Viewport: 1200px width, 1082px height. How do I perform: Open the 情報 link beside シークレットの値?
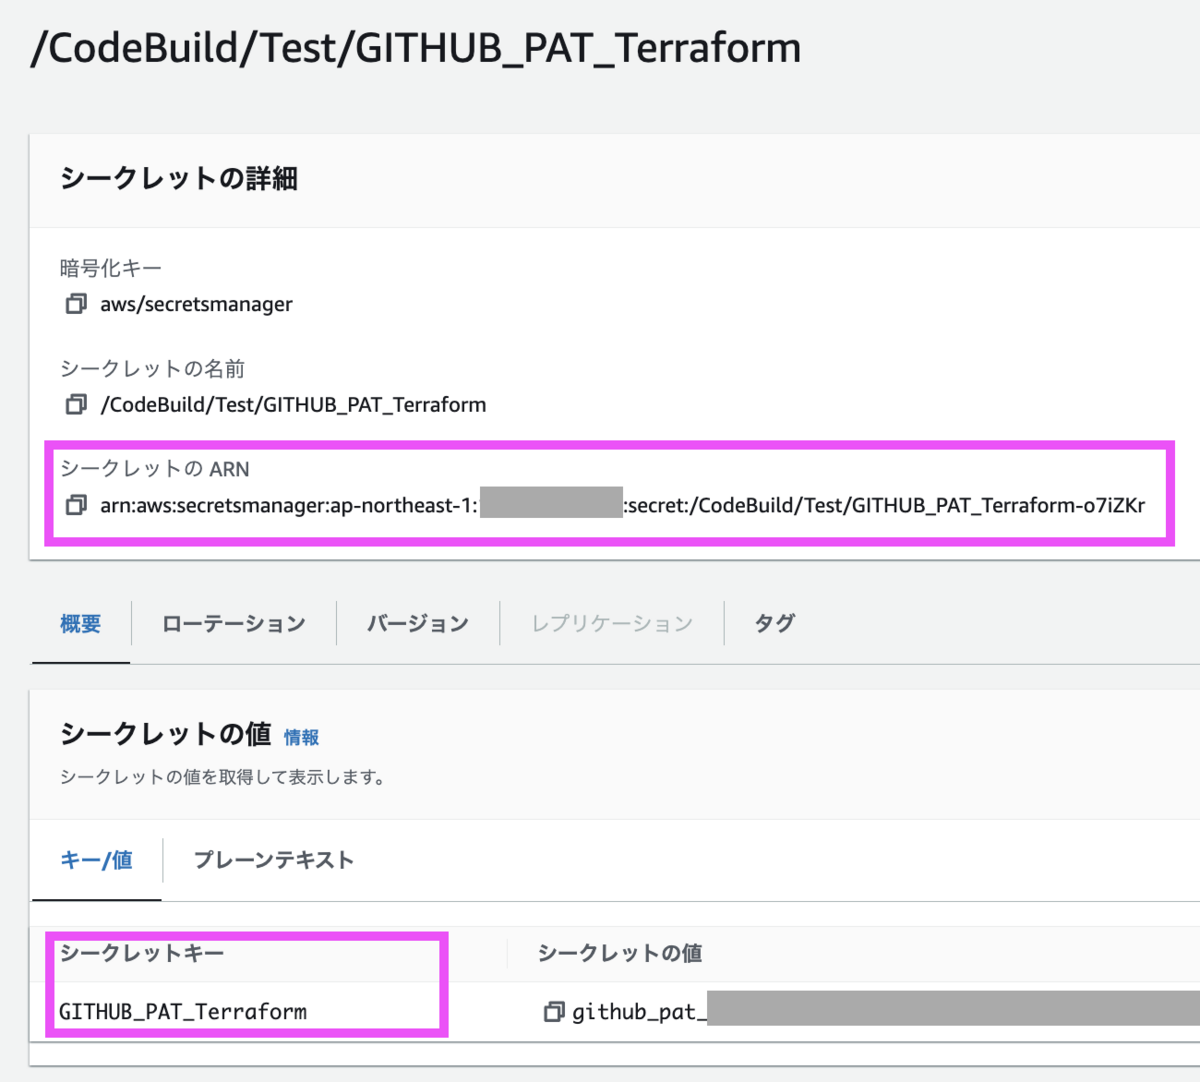pyautogui.click(x=301, y=738)
